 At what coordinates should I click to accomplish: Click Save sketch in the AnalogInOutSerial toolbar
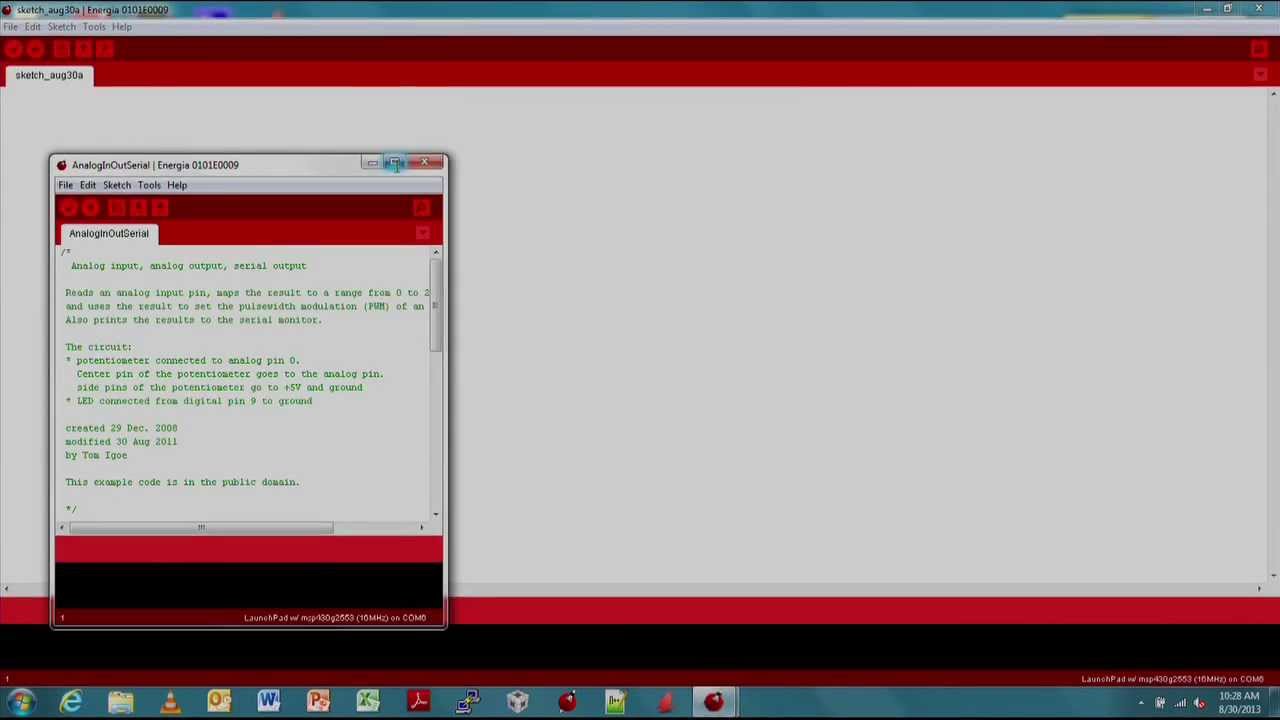[160, 208]
